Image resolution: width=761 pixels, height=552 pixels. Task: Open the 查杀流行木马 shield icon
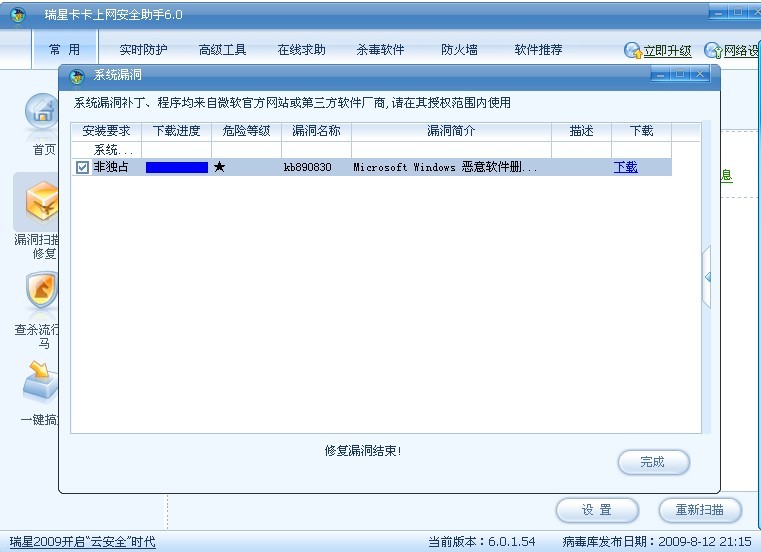tap(43, 290)
